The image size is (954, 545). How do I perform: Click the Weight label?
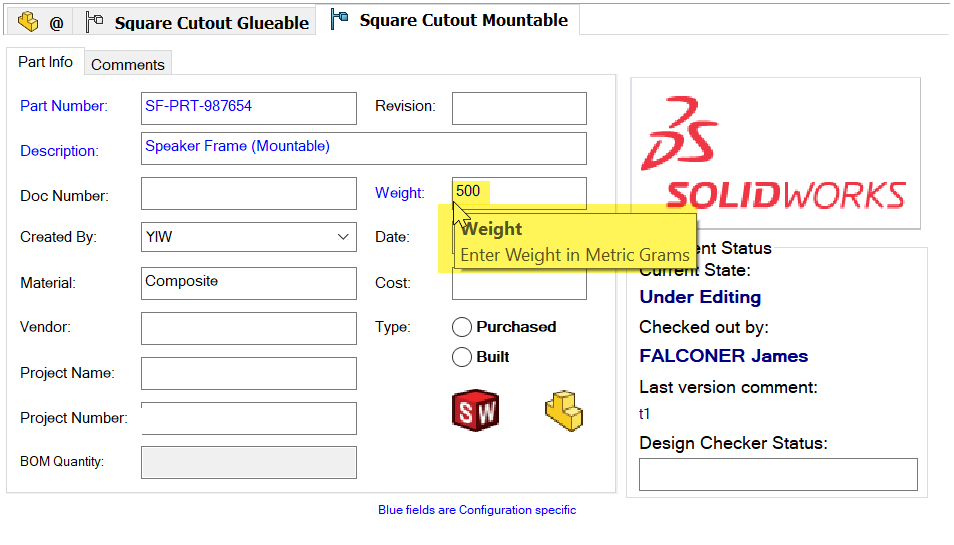[x=400, y=193]
